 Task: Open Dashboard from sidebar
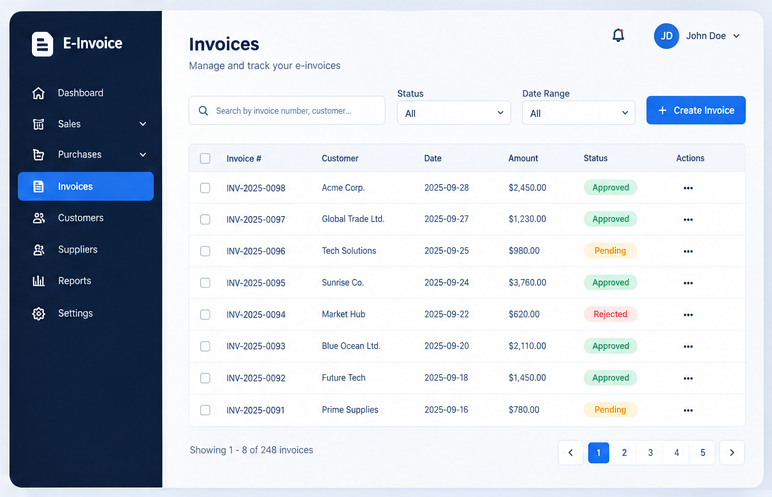coord(86,93)
